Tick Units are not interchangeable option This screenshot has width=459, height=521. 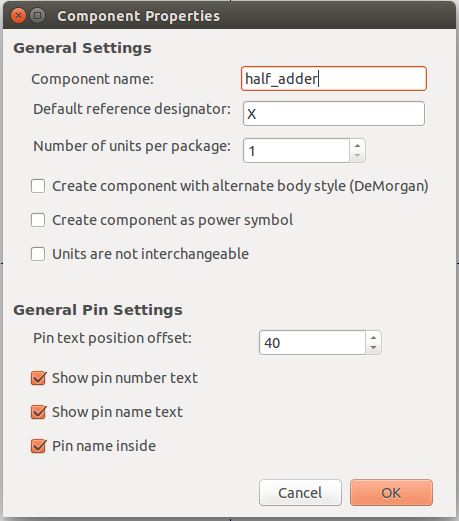tap(38, 254)
